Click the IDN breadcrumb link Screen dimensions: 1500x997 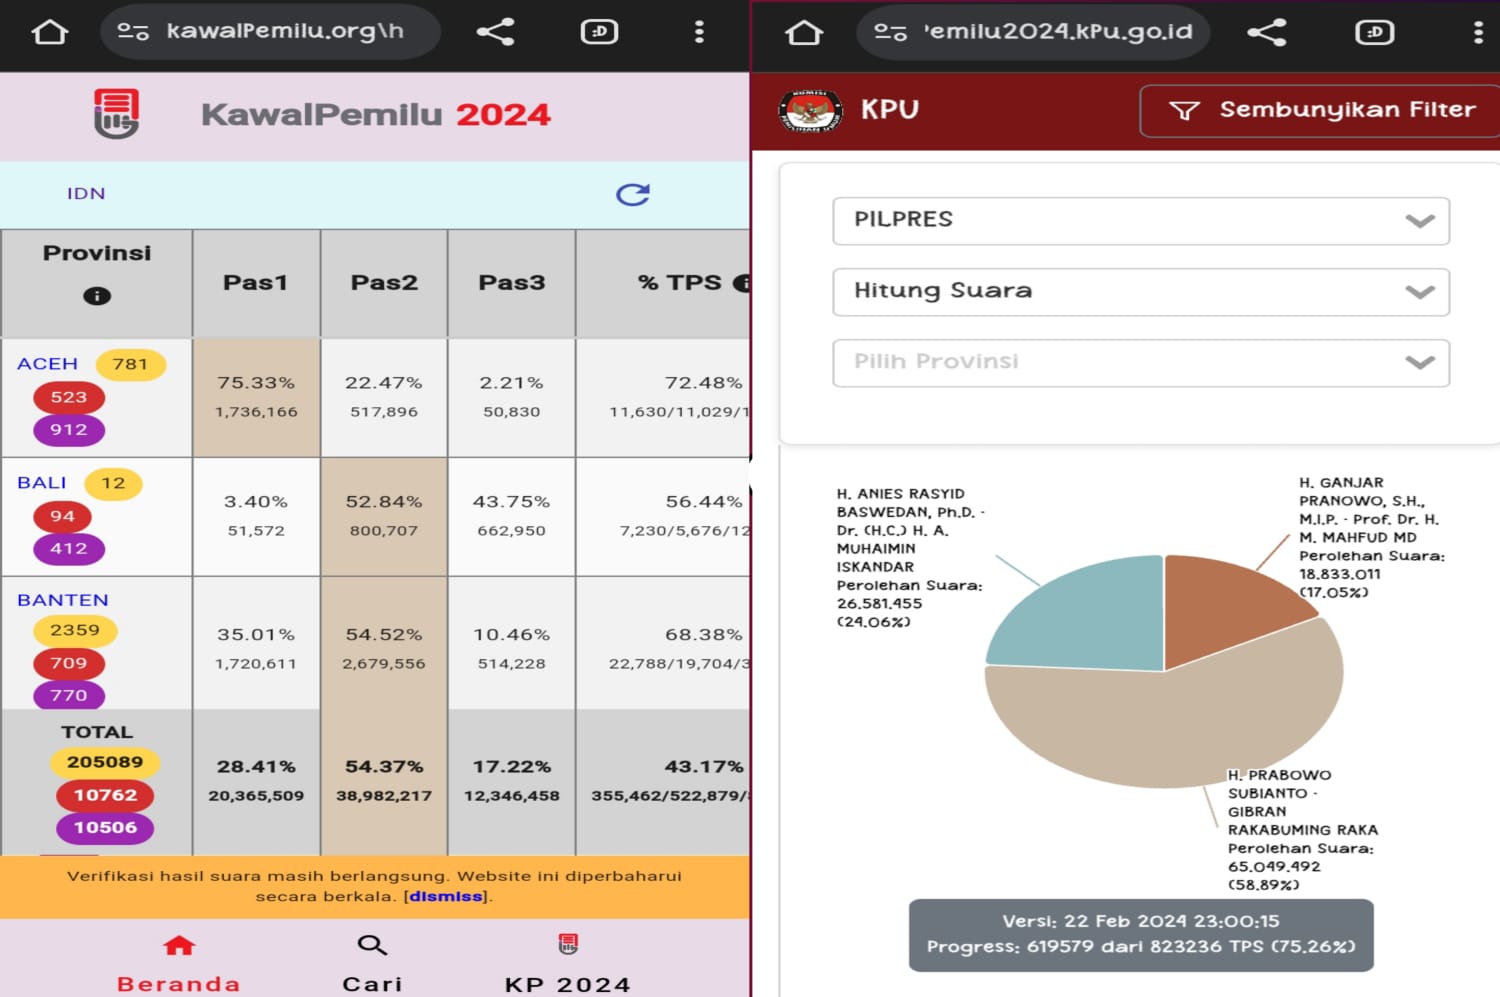[x=86, y=194]
